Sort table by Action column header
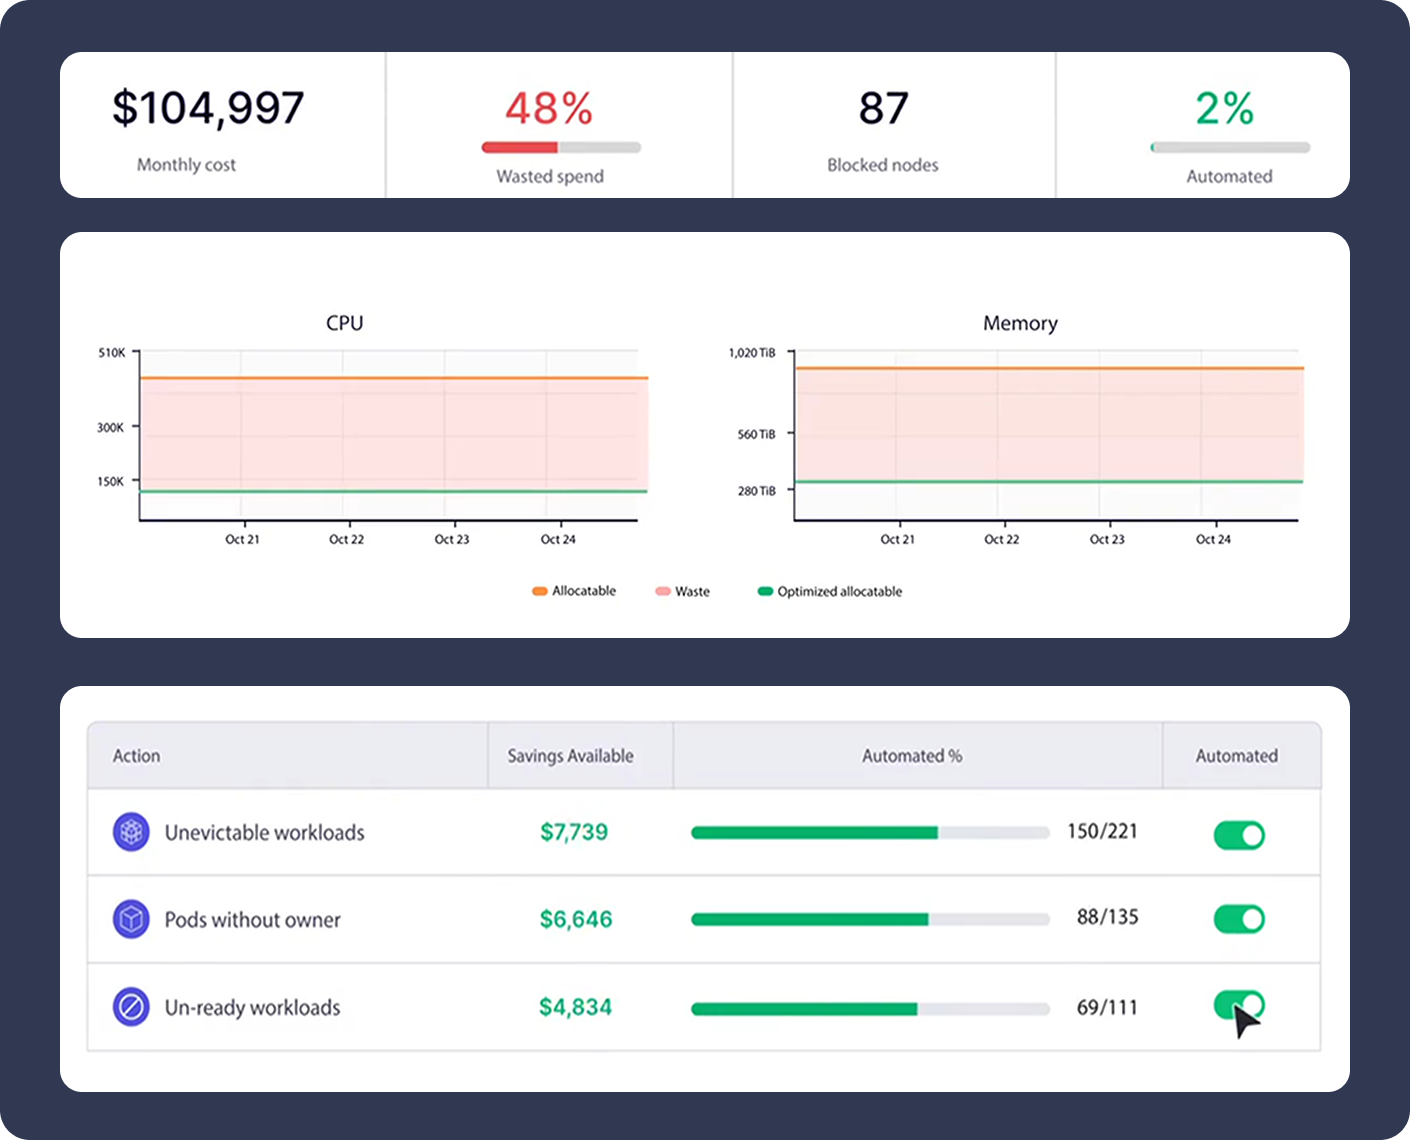 click(x=137, y=756)
